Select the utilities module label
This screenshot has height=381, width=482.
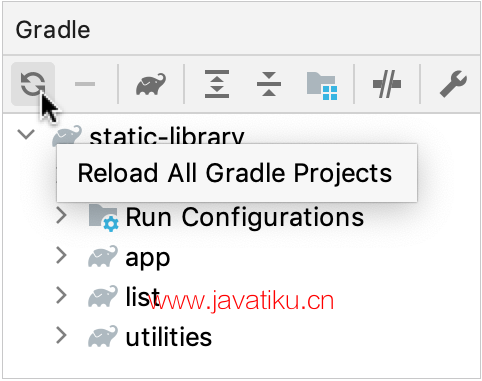[168, 336]
